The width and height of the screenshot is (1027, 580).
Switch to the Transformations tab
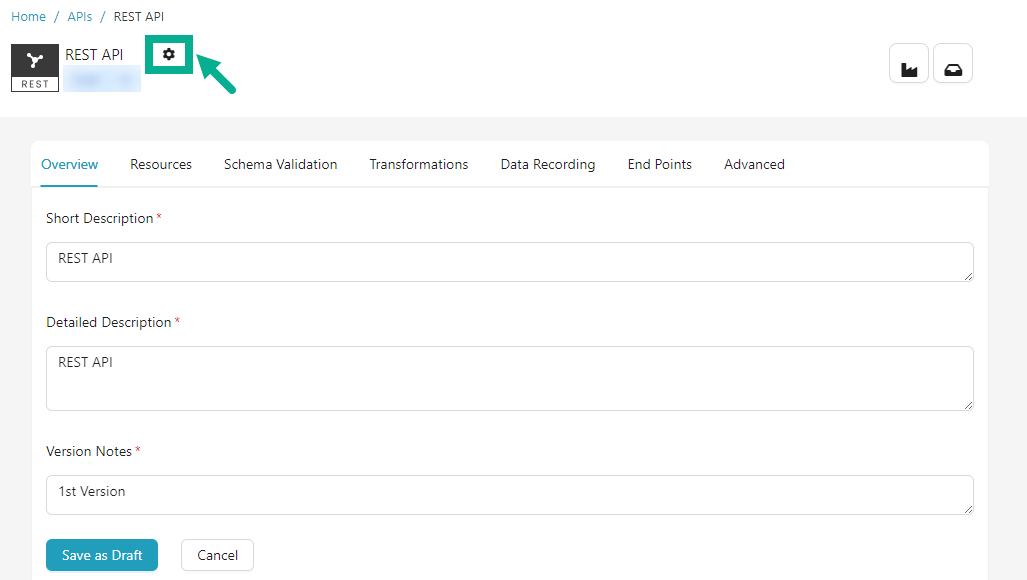(x=418, y=164)
